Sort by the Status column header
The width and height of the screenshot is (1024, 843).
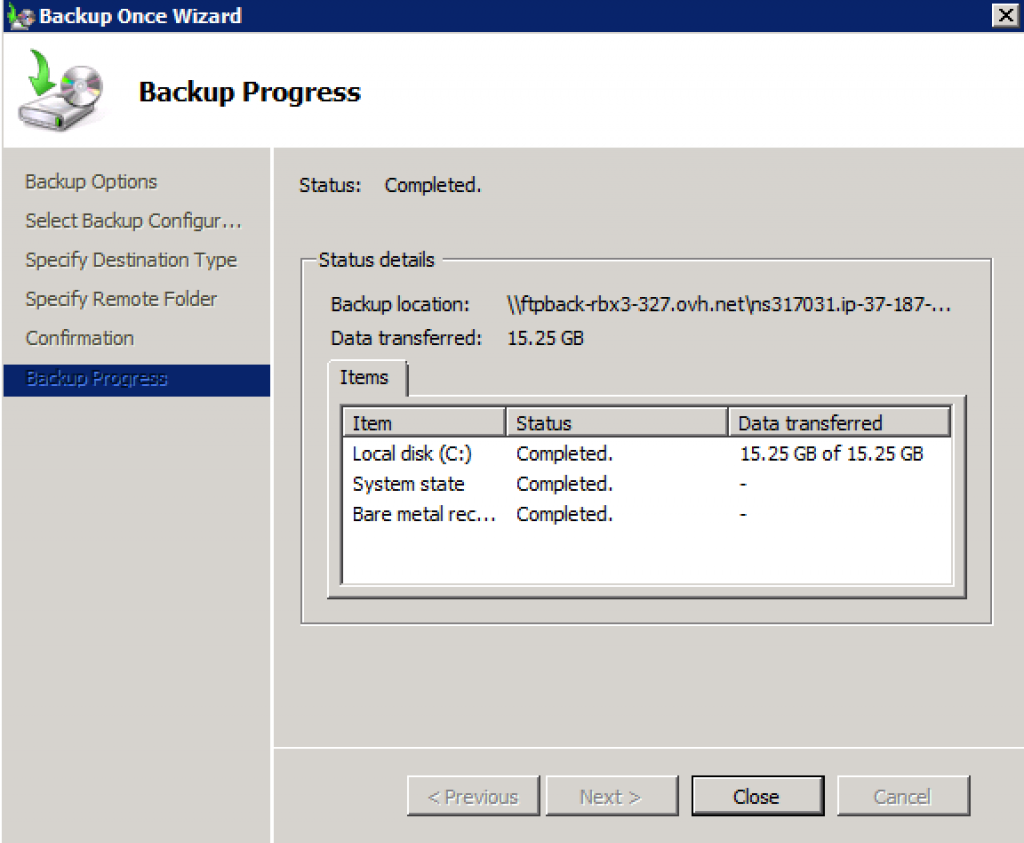click(616, 423)
